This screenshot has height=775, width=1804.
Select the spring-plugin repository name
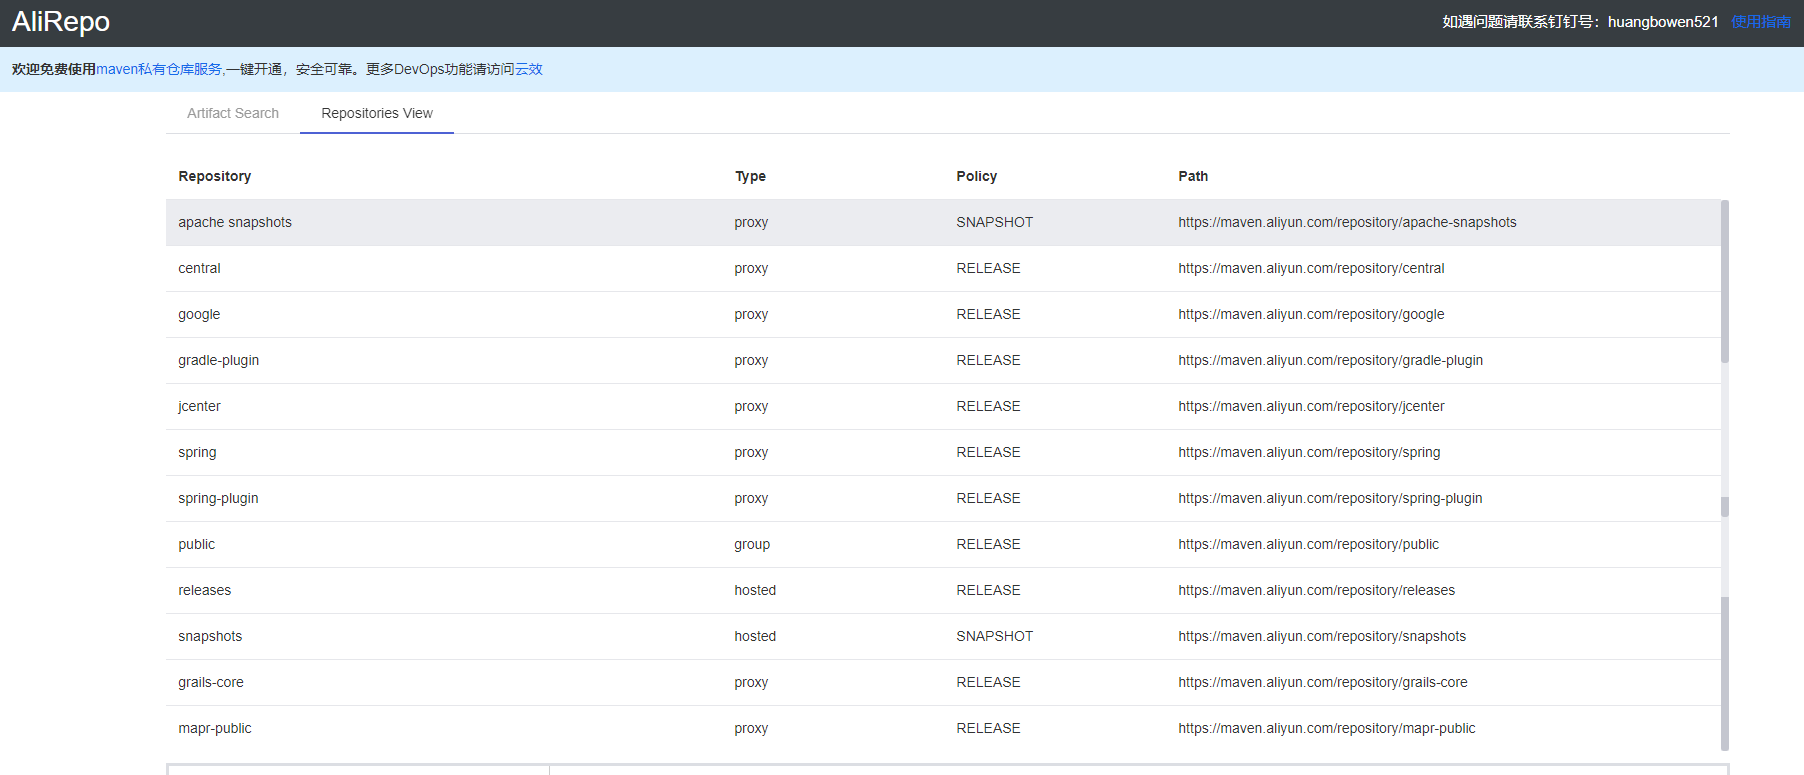pos(218,498)
